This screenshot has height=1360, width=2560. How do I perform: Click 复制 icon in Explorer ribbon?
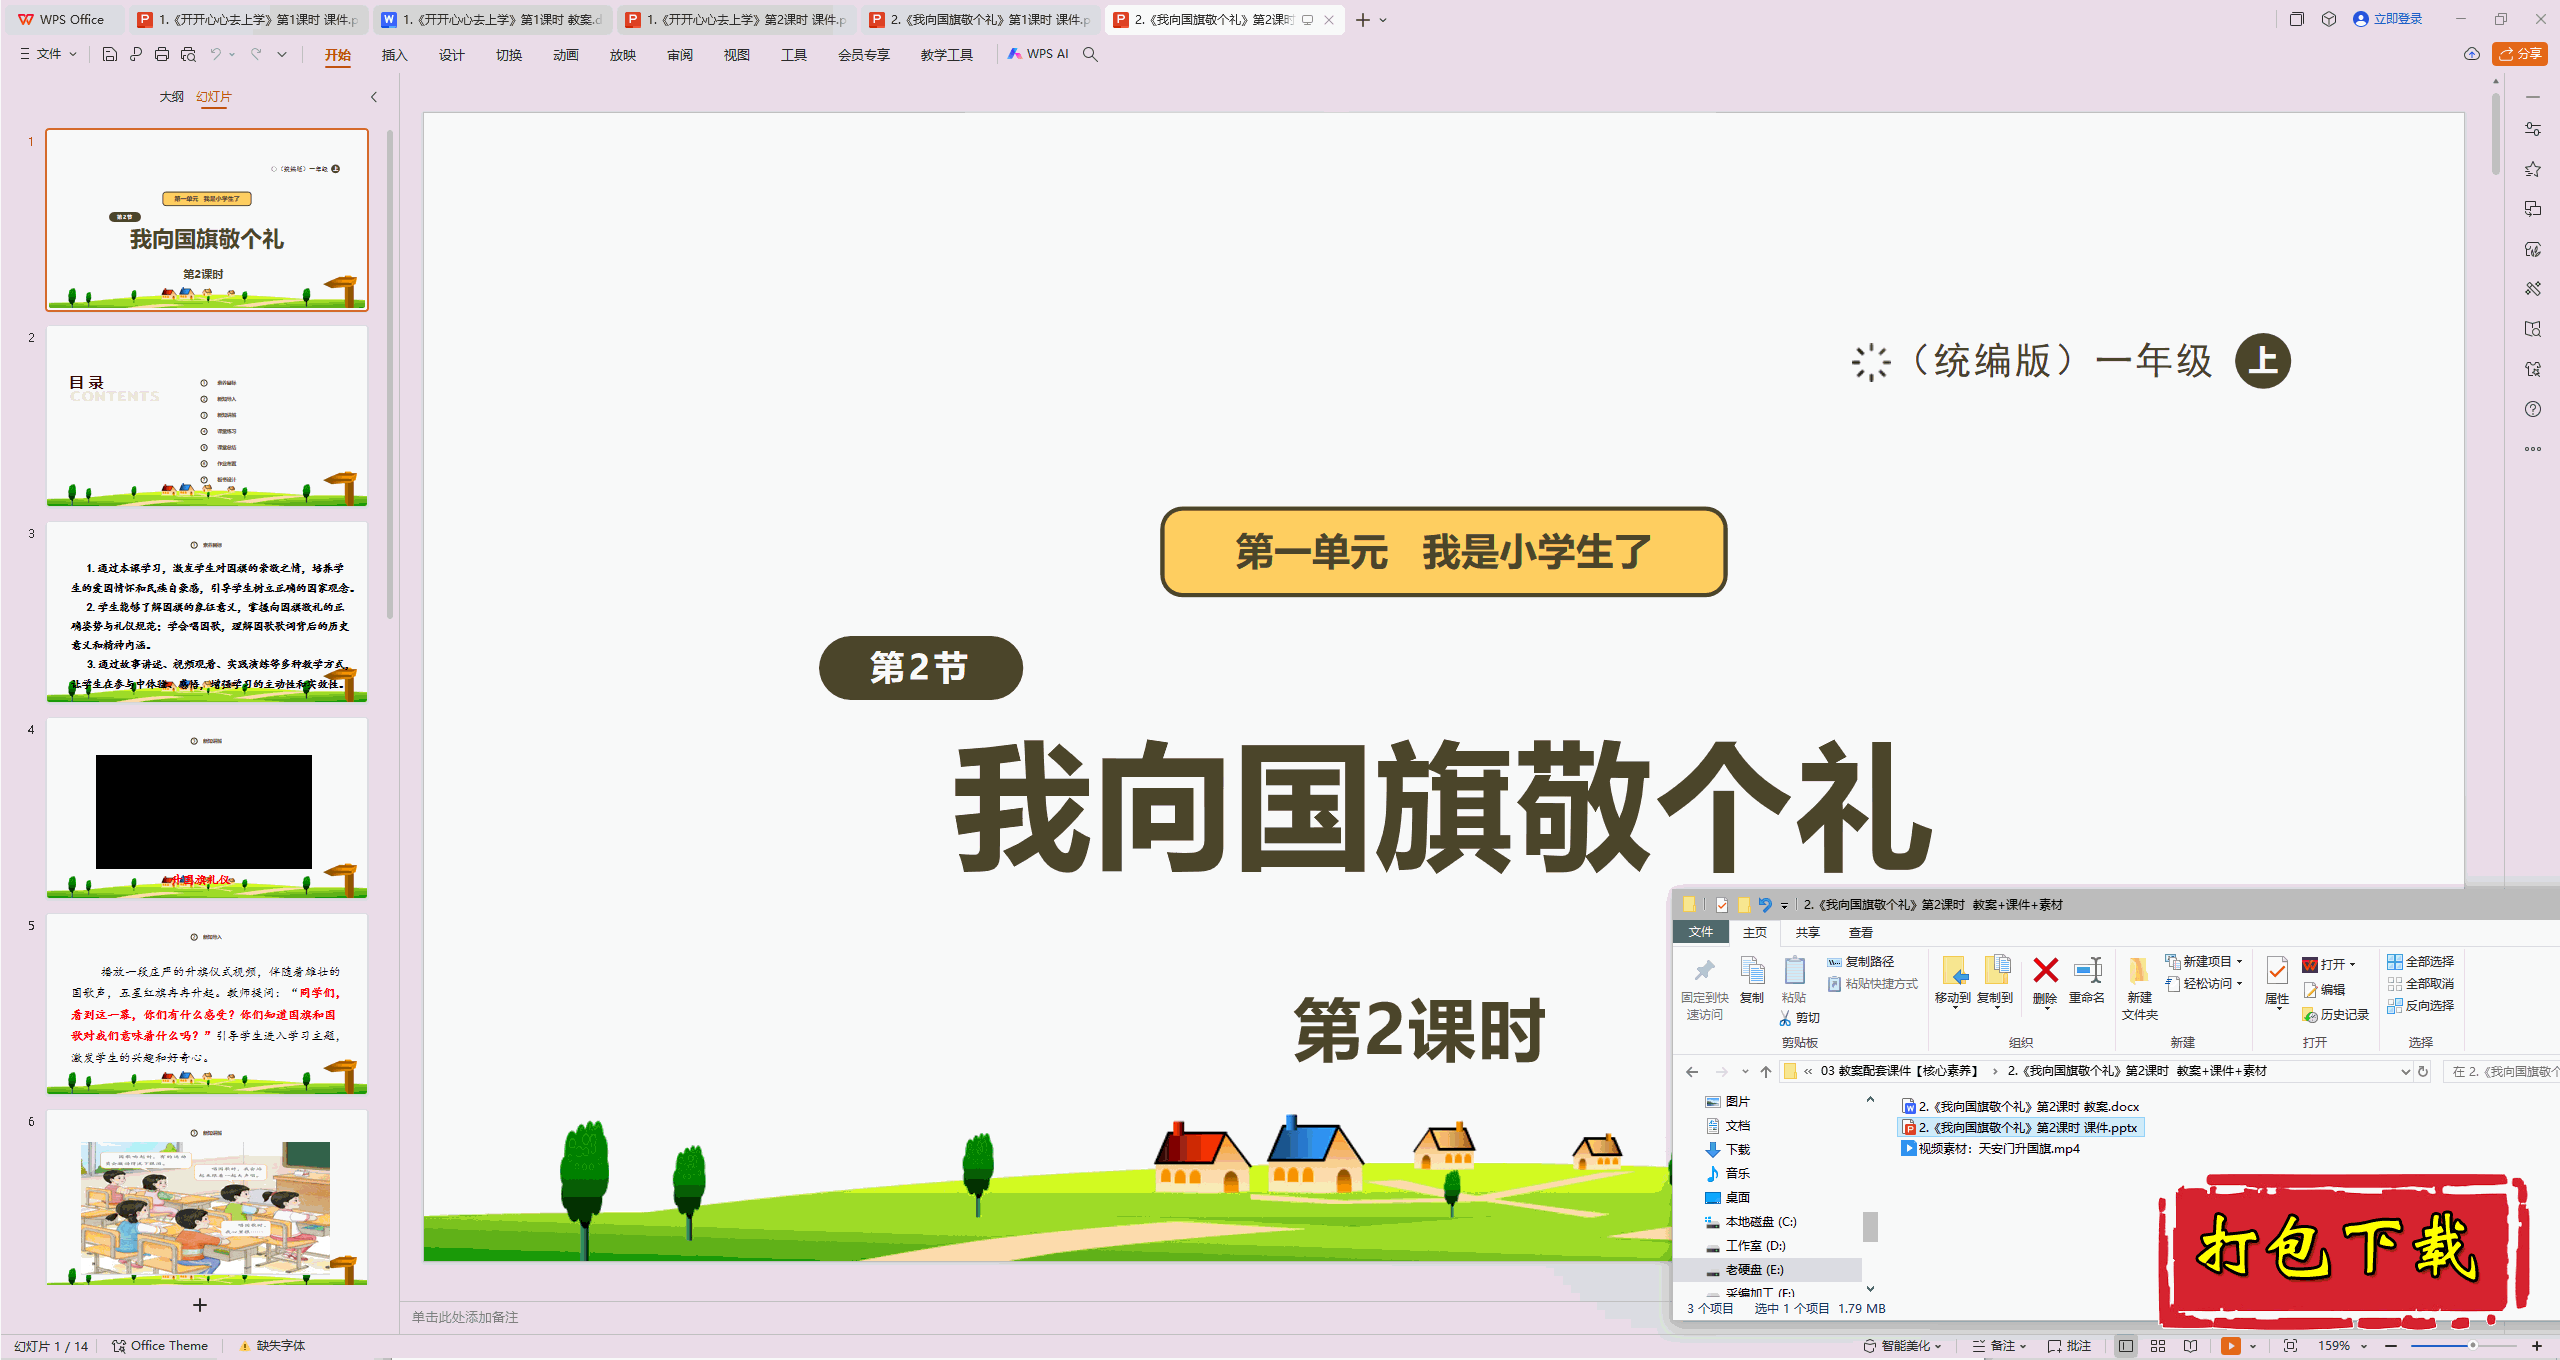tap(1752, 981)
